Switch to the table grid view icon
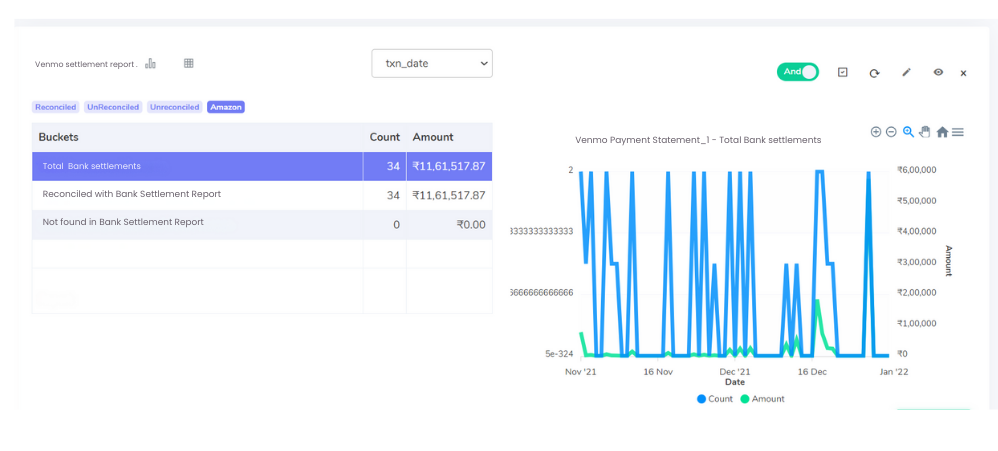The width and height of the screenshot is (998, 451). (188, 63)
